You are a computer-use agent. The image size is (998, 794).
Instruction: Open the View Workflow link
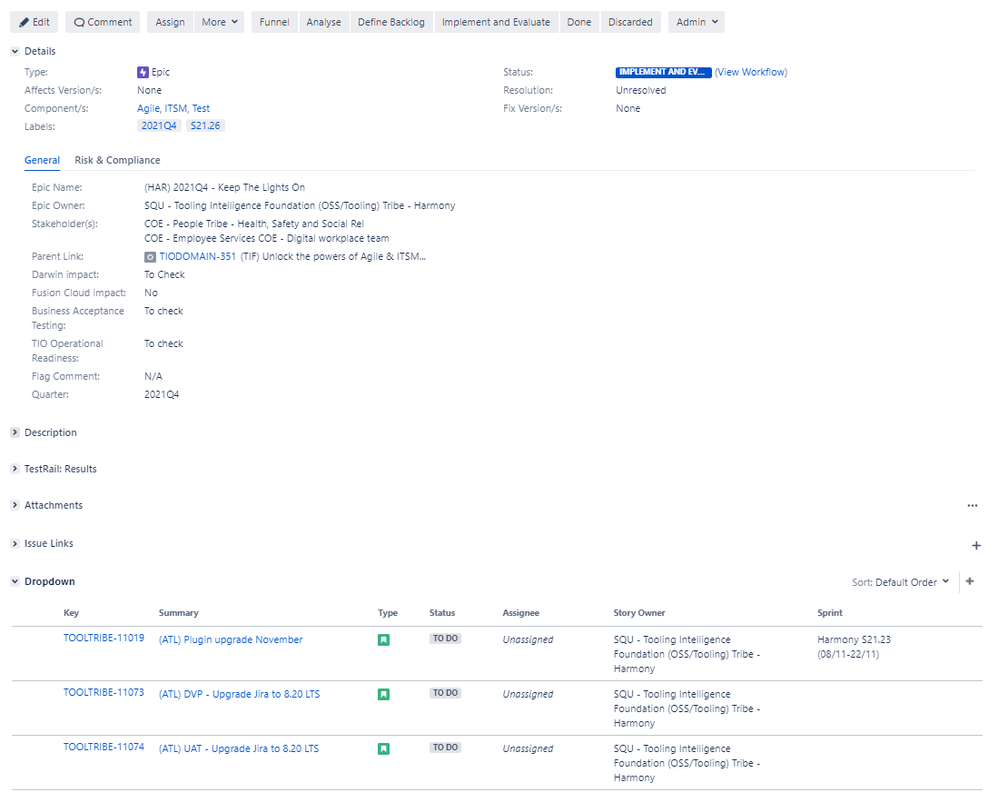click(x=751, y=73)
